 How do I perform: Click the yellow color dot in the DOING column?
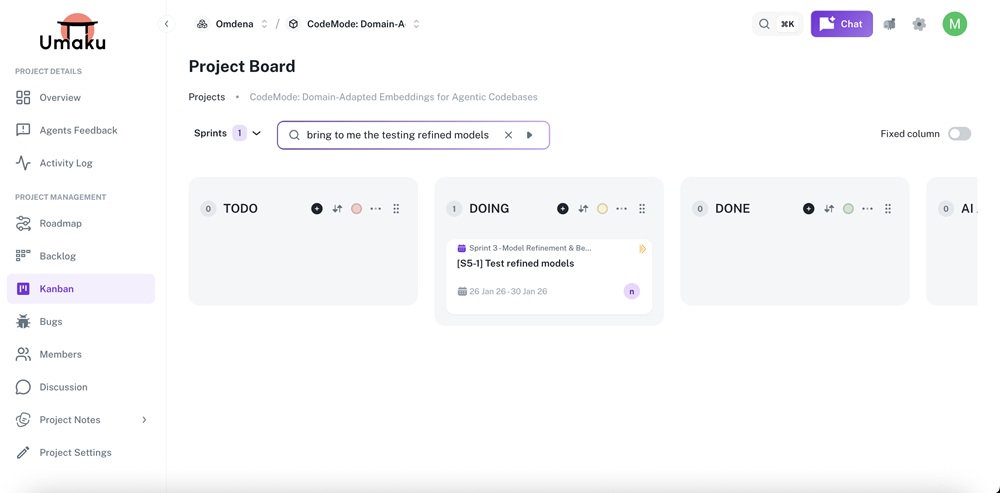(x=602, y=209)
